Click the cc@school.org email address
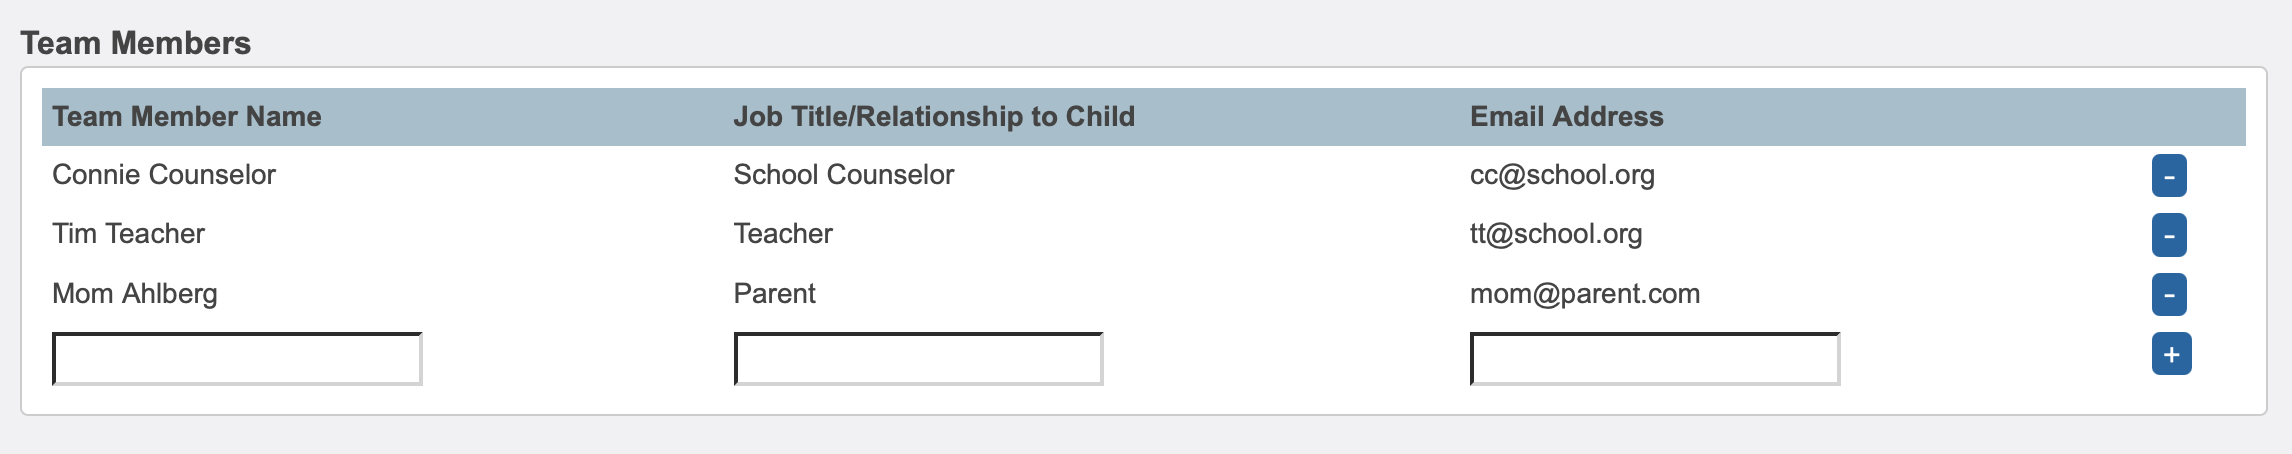This screenshot has width=2292, height=454. point(1562,175)
